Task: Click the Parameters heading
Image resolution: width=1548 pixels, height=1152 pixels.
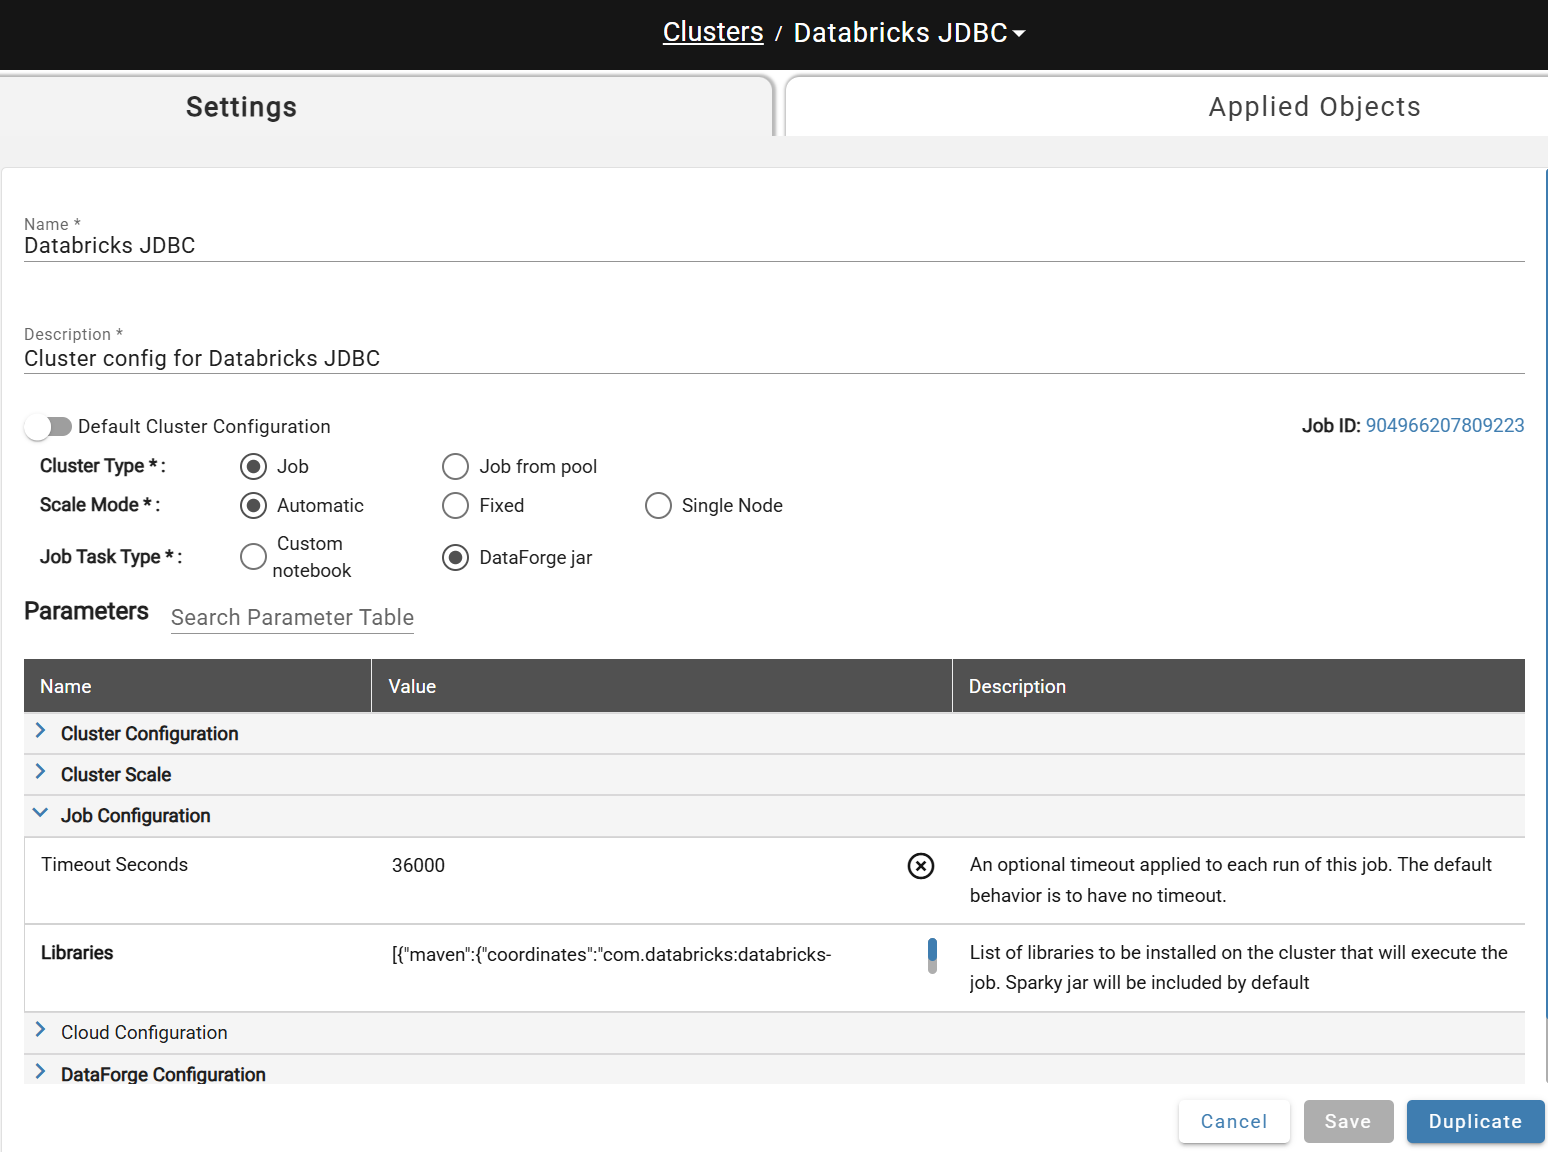Action: click(x=86, y=611)
